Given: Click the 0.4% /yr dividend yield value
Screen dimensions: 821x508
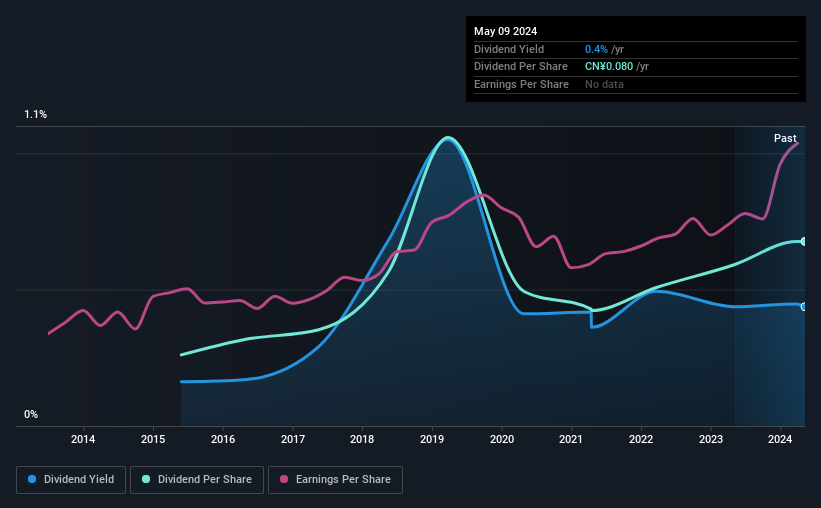Looking at the screenshot, I should point(604,49).
